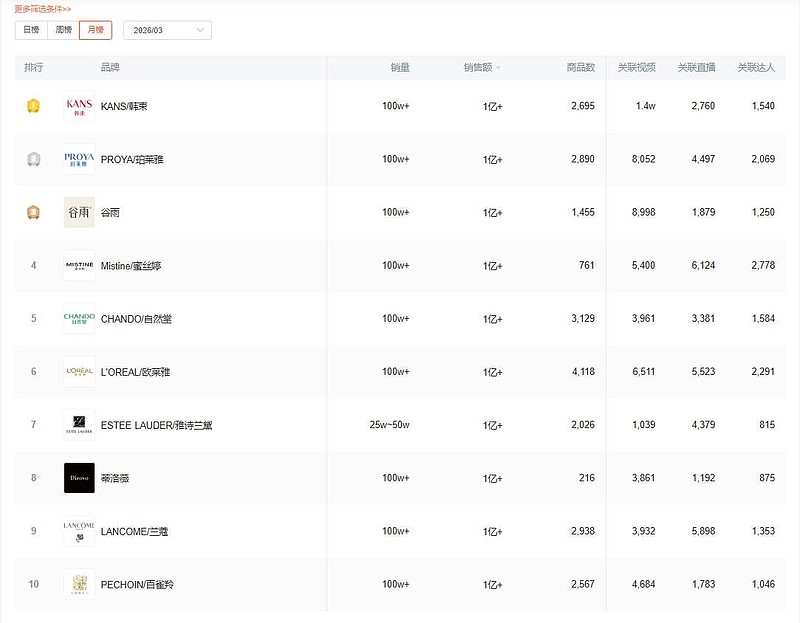The image size is (800, 623).
Task: Click the 蒂洛薇 black logo thumbnail
Action: pos(79,478)
